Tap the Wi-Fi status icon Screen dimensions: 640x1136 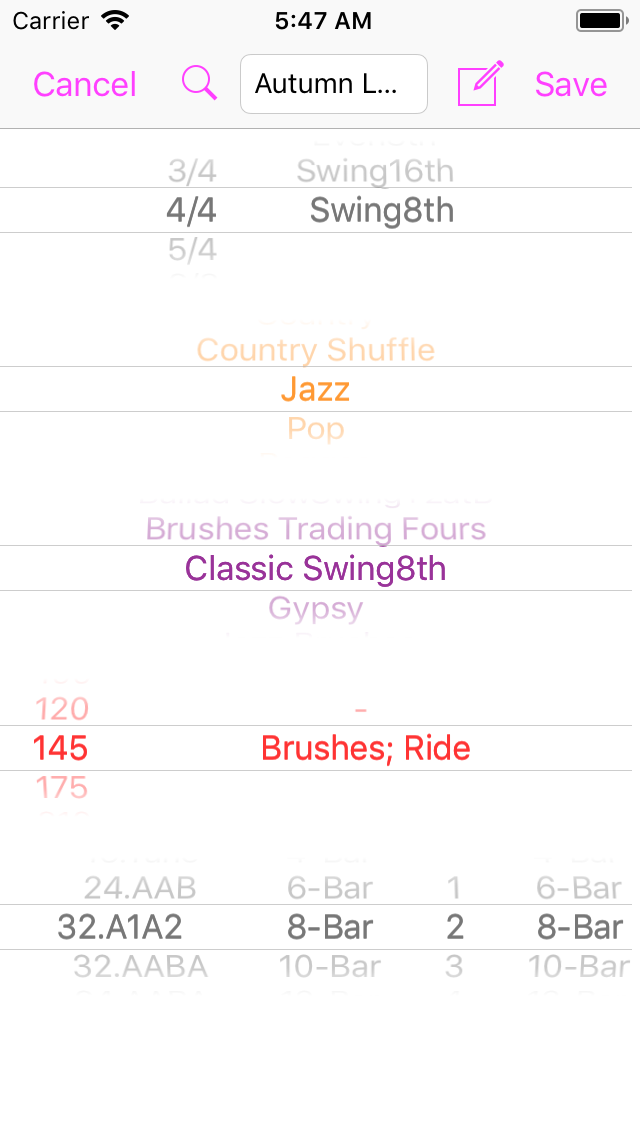(115, 20)
